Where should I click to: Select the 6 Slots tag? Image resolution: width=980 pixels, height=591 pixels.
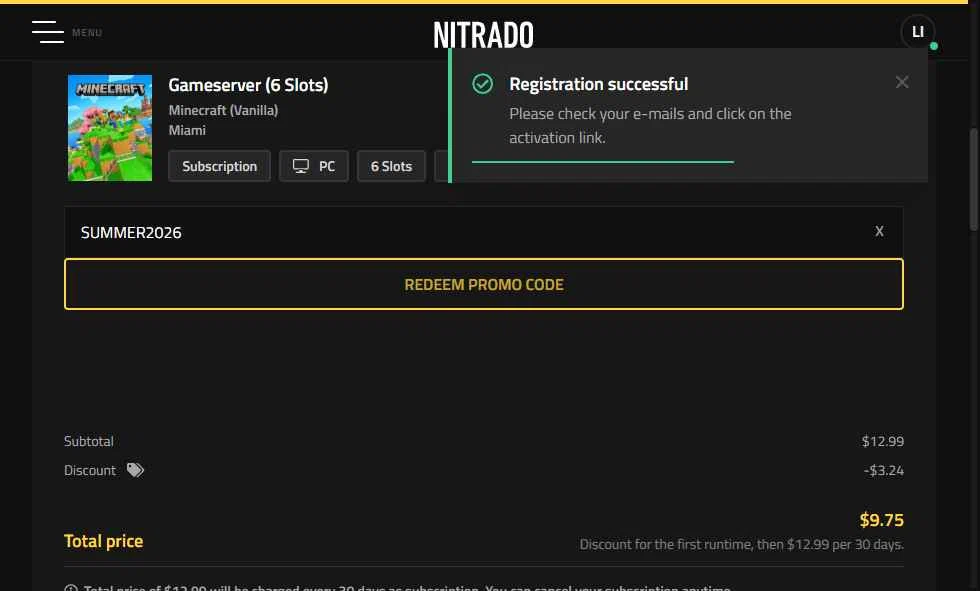coord(391,166)
